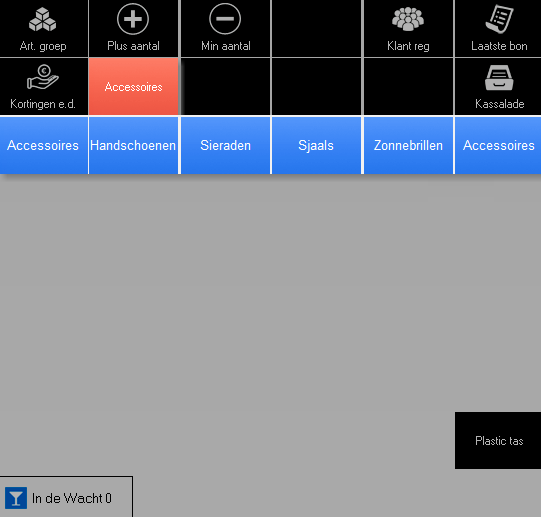Select the red Accessoires group button
Image resolution: width=541 pixels, height=517 pixels.
pyautogui.click(x=134, y=86)
